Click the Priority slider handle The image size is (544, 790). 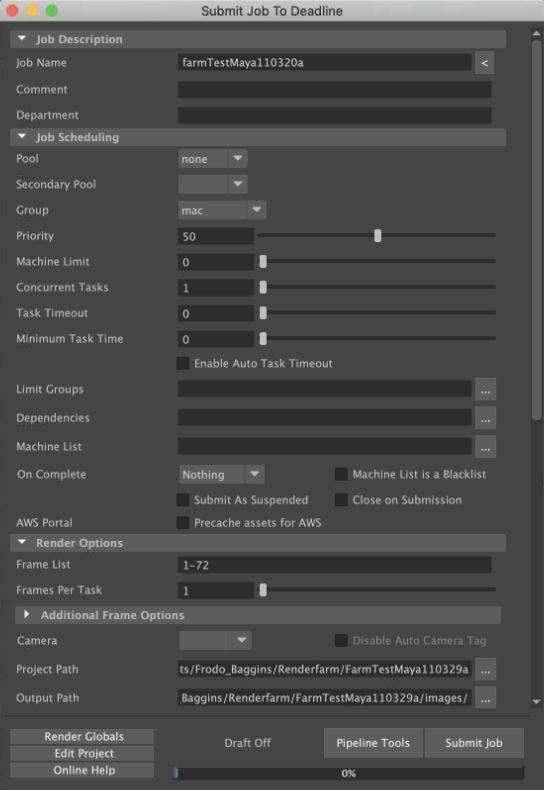tap(378, 235)
